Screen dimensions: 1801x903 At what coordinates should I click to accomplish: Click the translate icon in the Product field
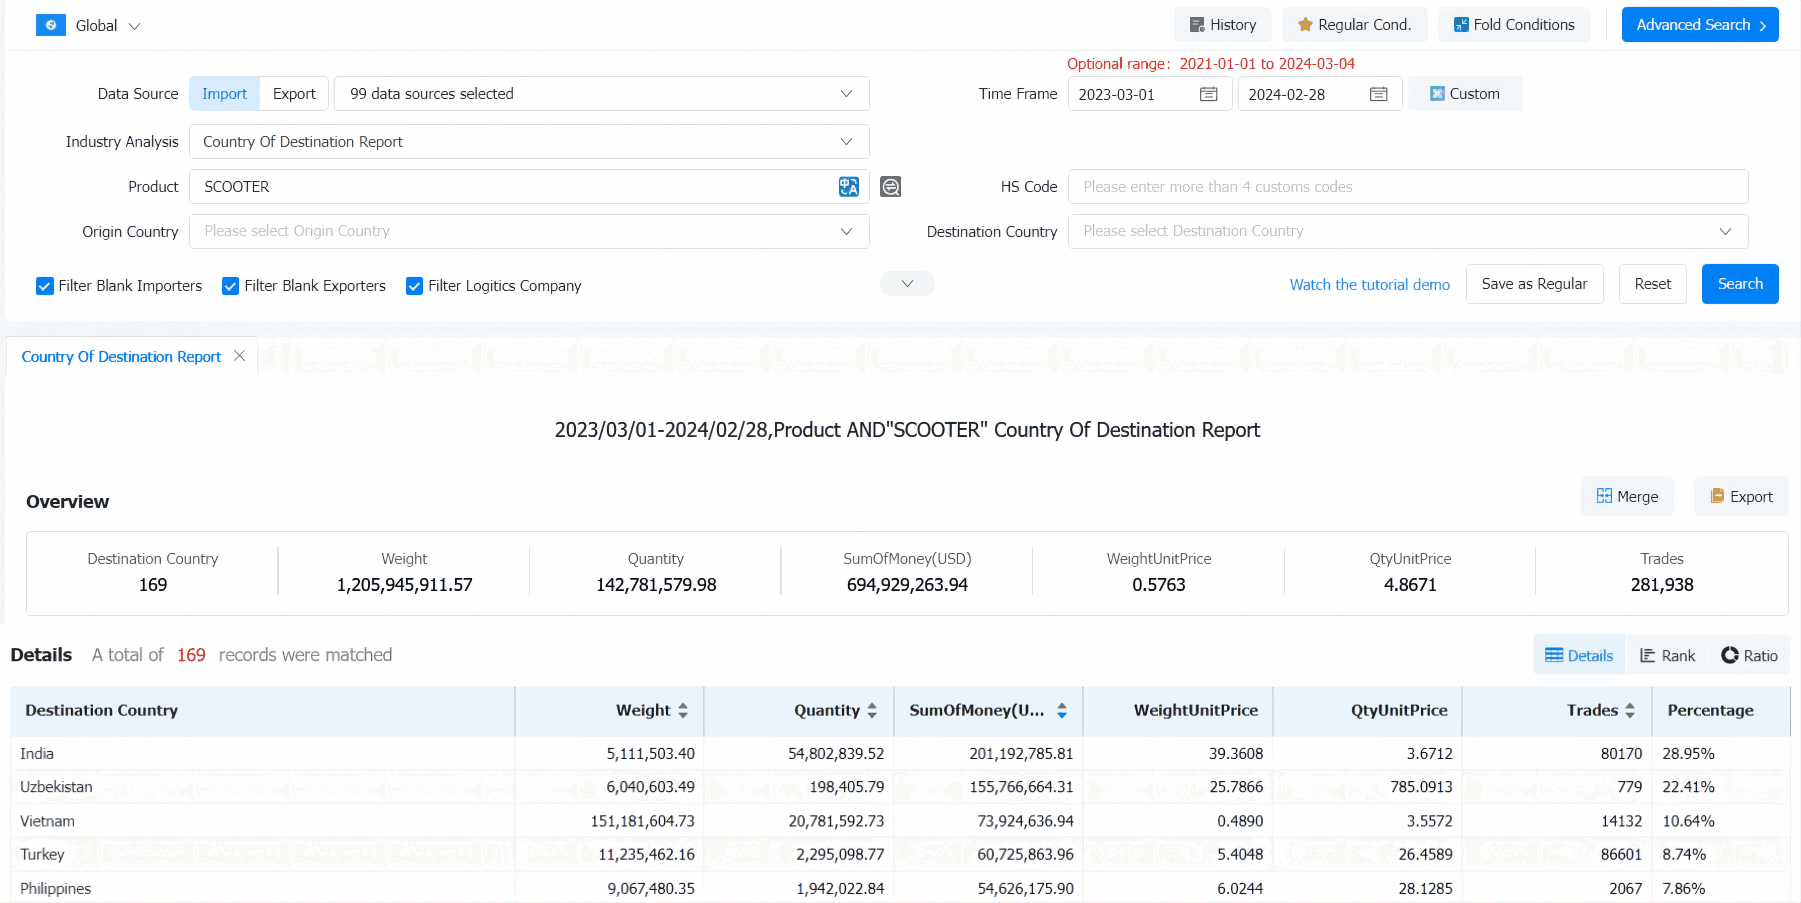point(848,187)
